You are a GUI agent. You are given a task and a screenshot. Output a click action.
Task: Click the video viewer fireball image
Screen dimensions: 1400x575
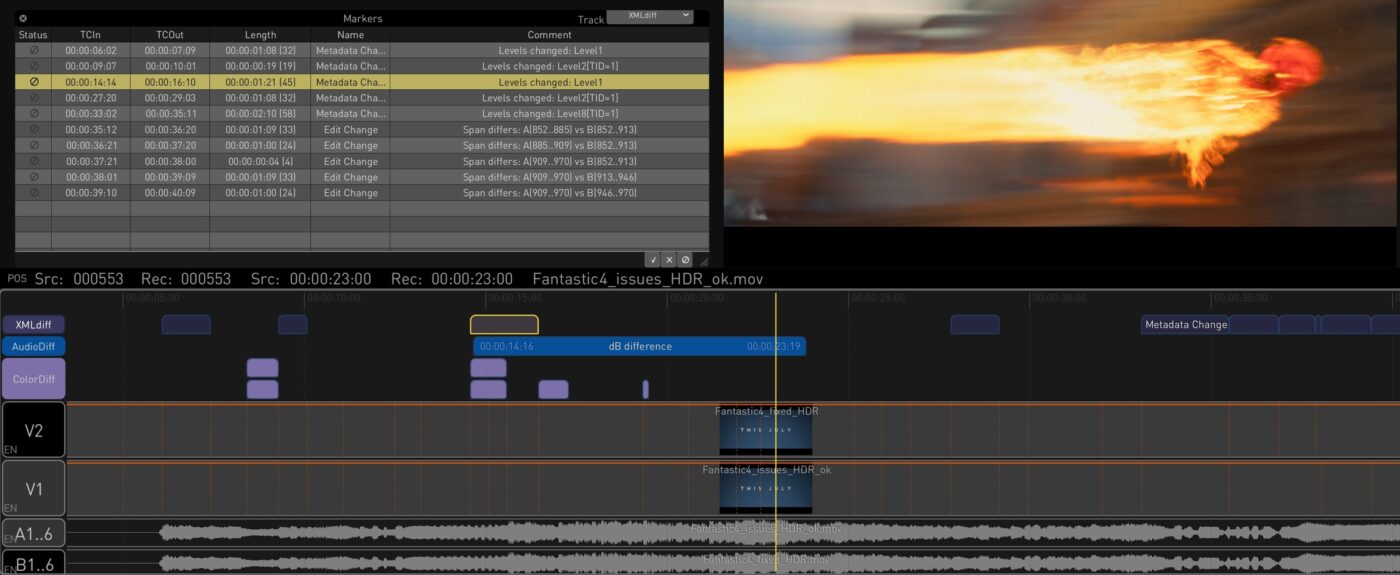point(1062,113)
